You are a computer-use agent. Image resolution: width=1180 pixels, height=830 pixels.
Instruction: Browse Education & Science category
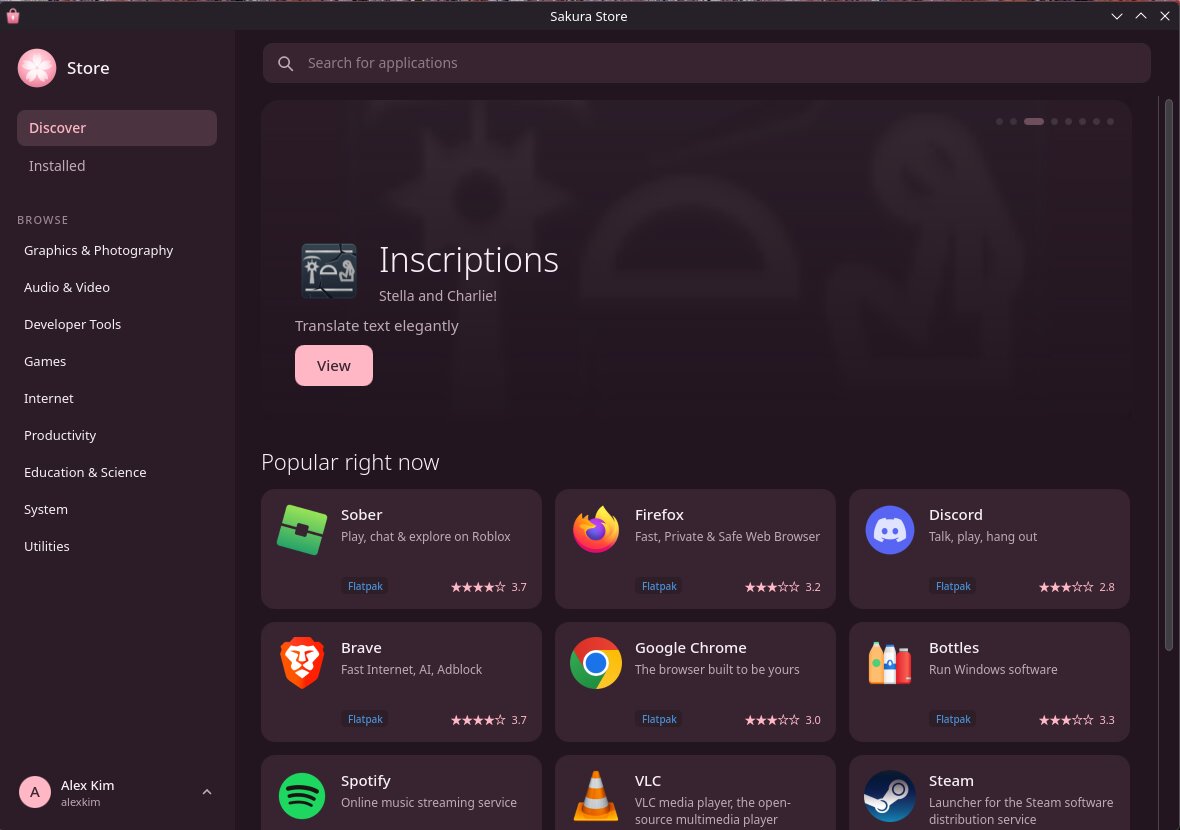117,473
